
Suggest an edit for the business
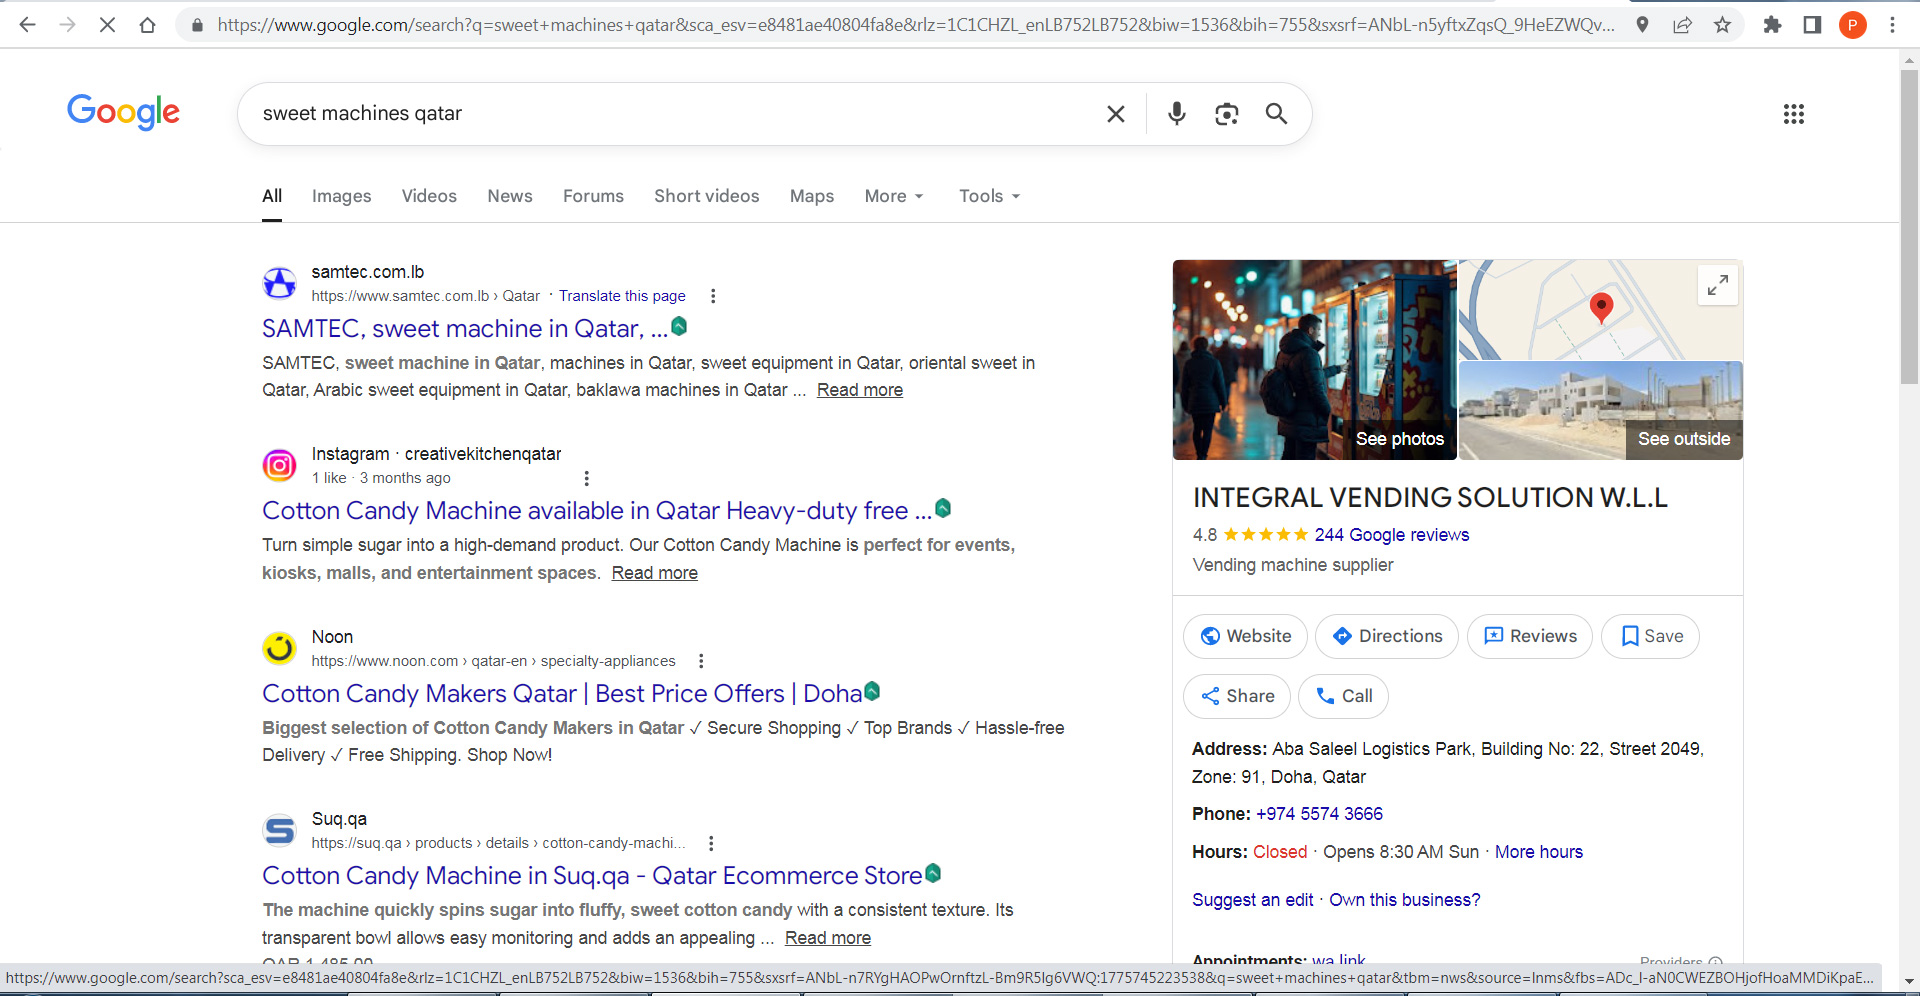(x=1252, y=900)
